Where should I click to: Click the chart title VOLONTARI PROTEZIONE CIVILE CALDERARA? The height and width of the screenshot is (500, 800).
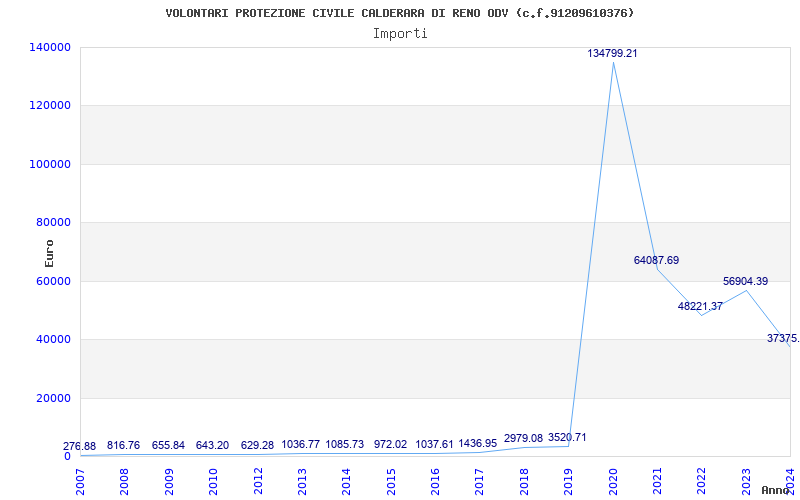(x=399, y=13)
